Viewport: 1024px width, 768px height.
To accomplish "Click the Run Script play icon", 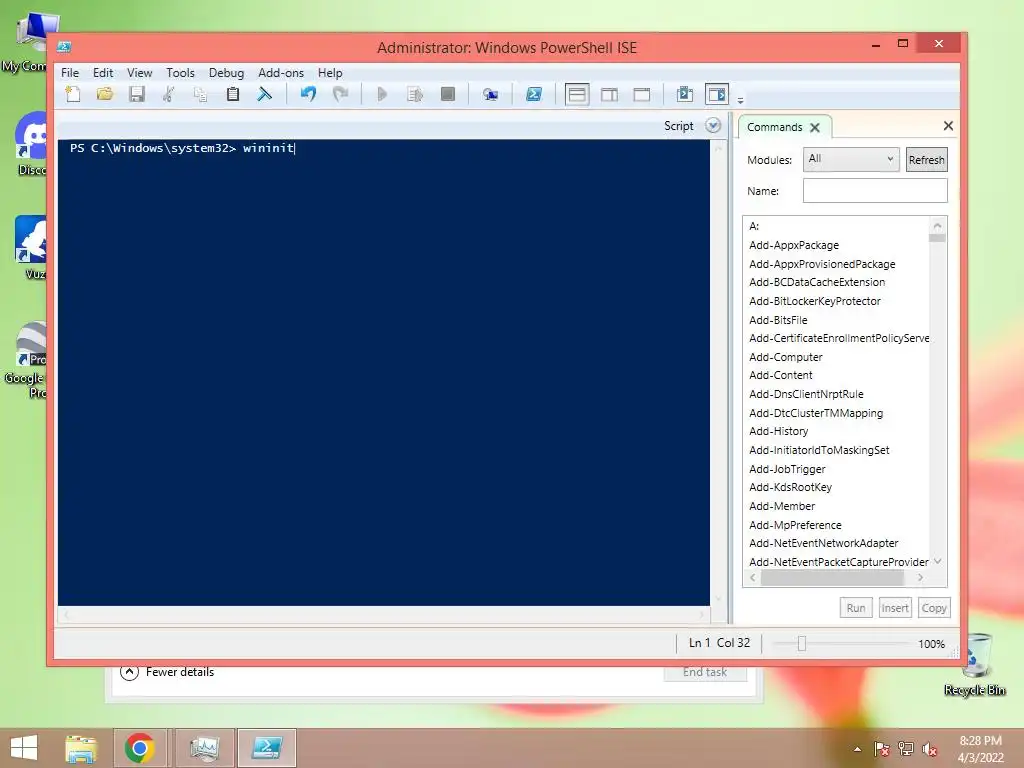I will point(382,94).
